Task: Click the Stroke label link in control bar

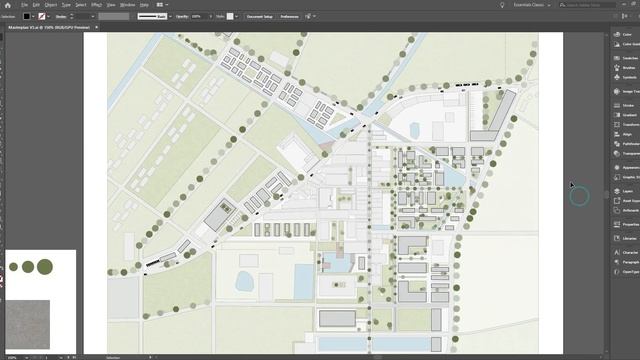Action: point(61,16)
